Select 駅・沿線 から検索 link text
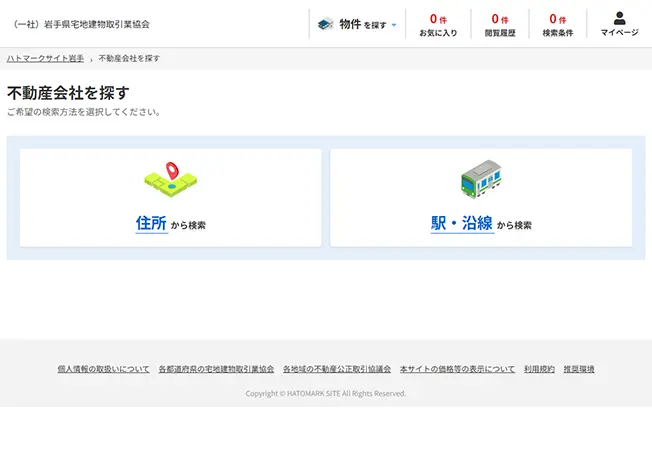 pyautogui.click(x=481, y=224)
